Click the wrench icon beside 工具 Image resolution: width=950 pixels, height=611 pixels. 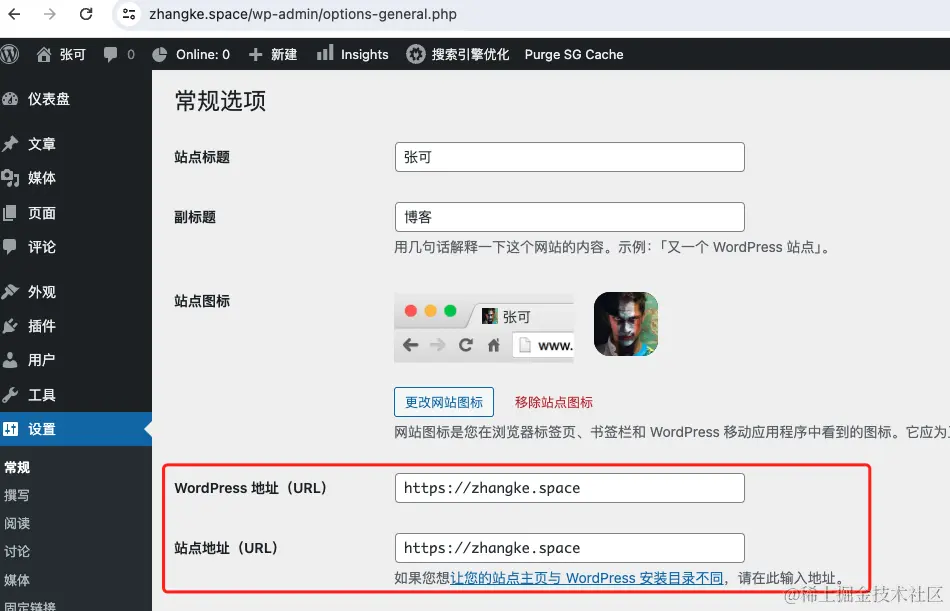click(10, 395)
